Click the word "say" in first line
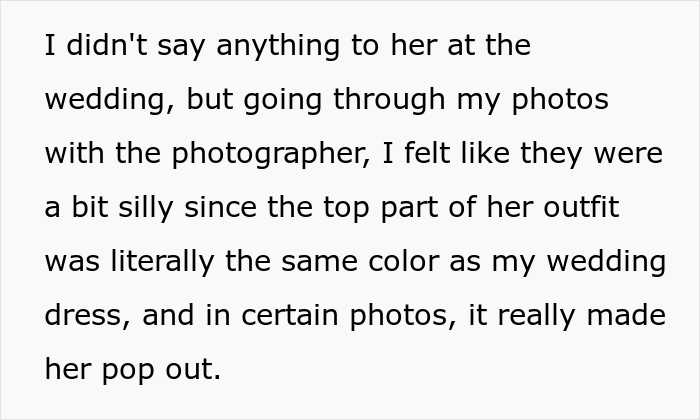 tap(181, 48)
